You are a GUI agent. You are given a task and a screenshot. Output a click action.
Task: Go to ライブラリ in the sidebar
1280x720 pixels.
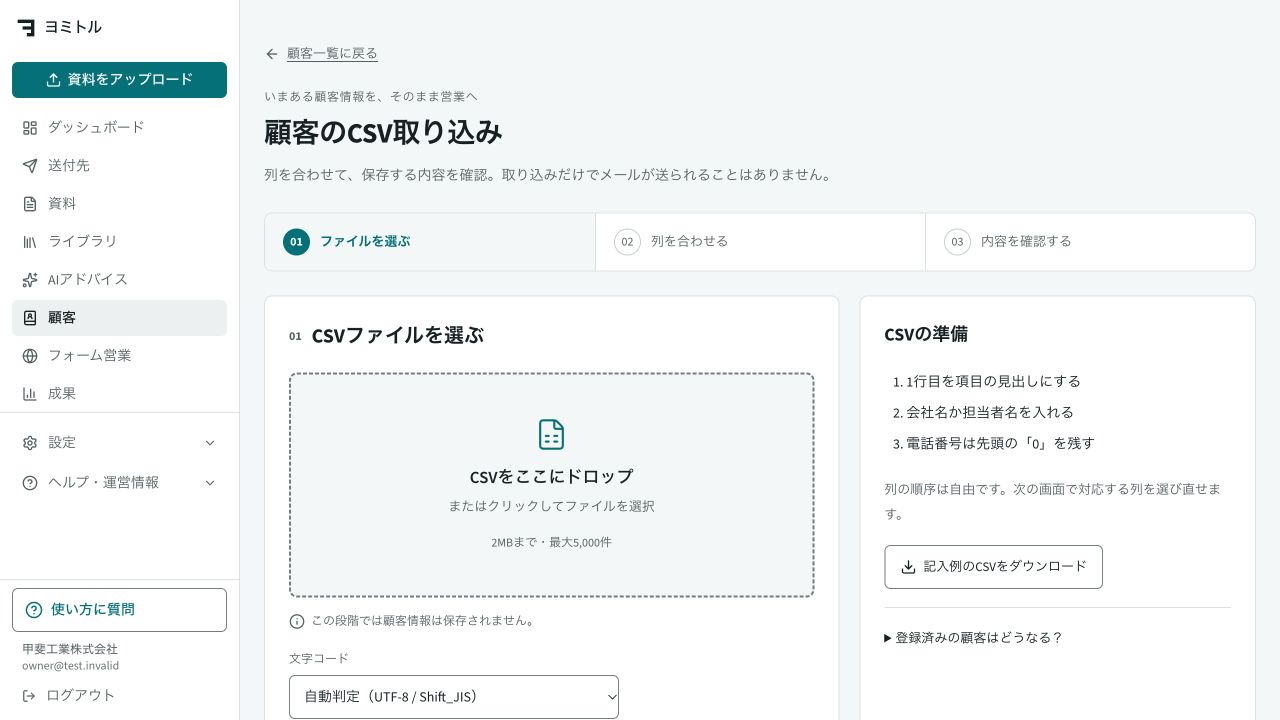click(120, 242)
